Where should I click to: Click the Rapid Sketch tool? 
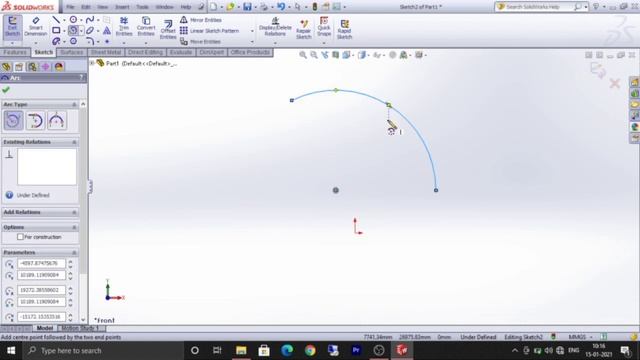[x=344, y=29]
